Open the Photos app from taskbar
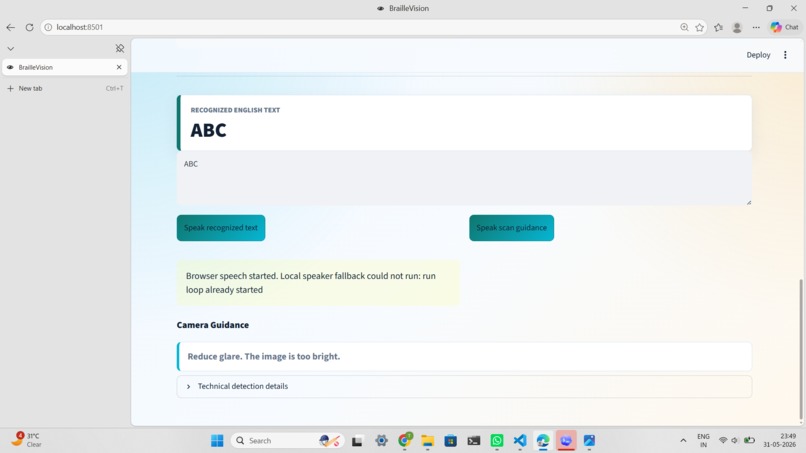 pos(589,441)
